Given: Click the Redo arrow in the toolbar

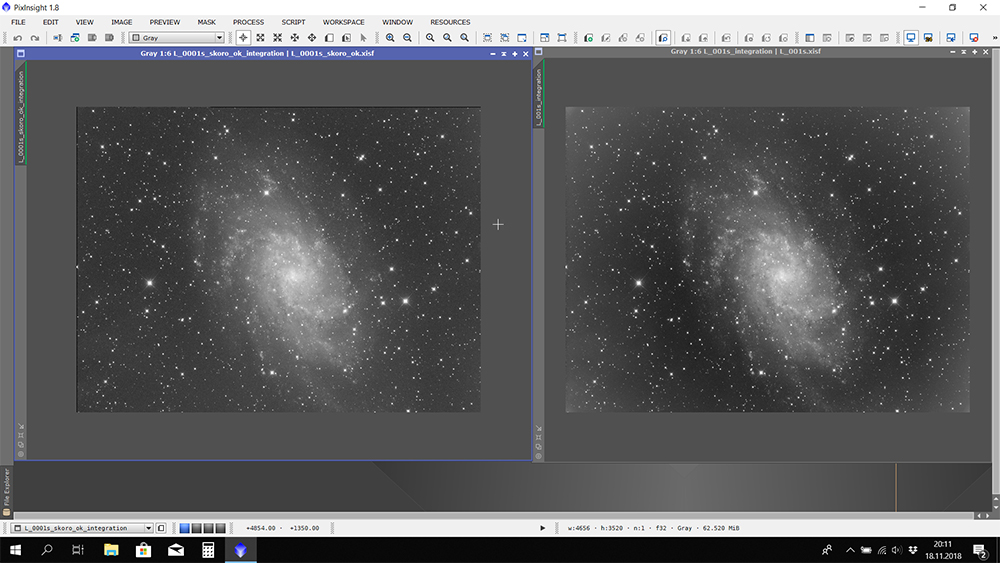Looking at the screenshot, I should tap(35, 38).
